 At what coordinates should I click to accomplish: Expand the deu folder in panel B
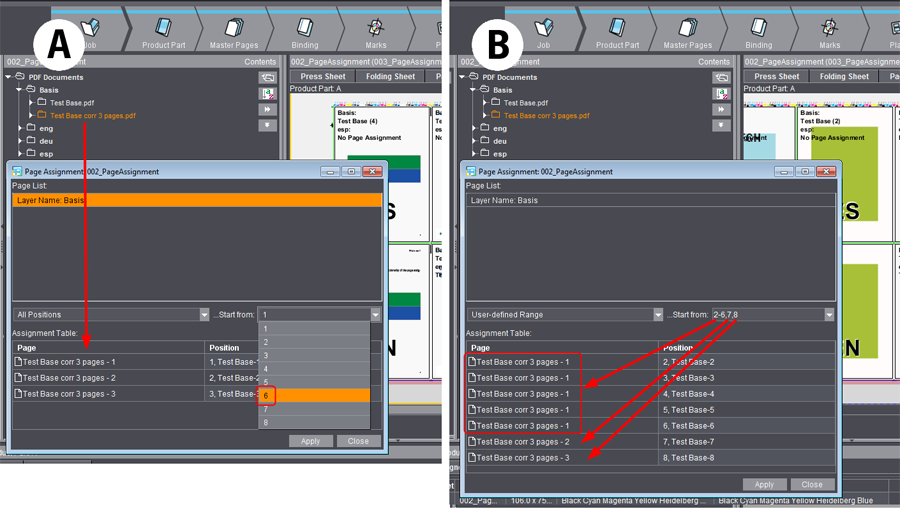pyautogui.click(x=474, y=141)
